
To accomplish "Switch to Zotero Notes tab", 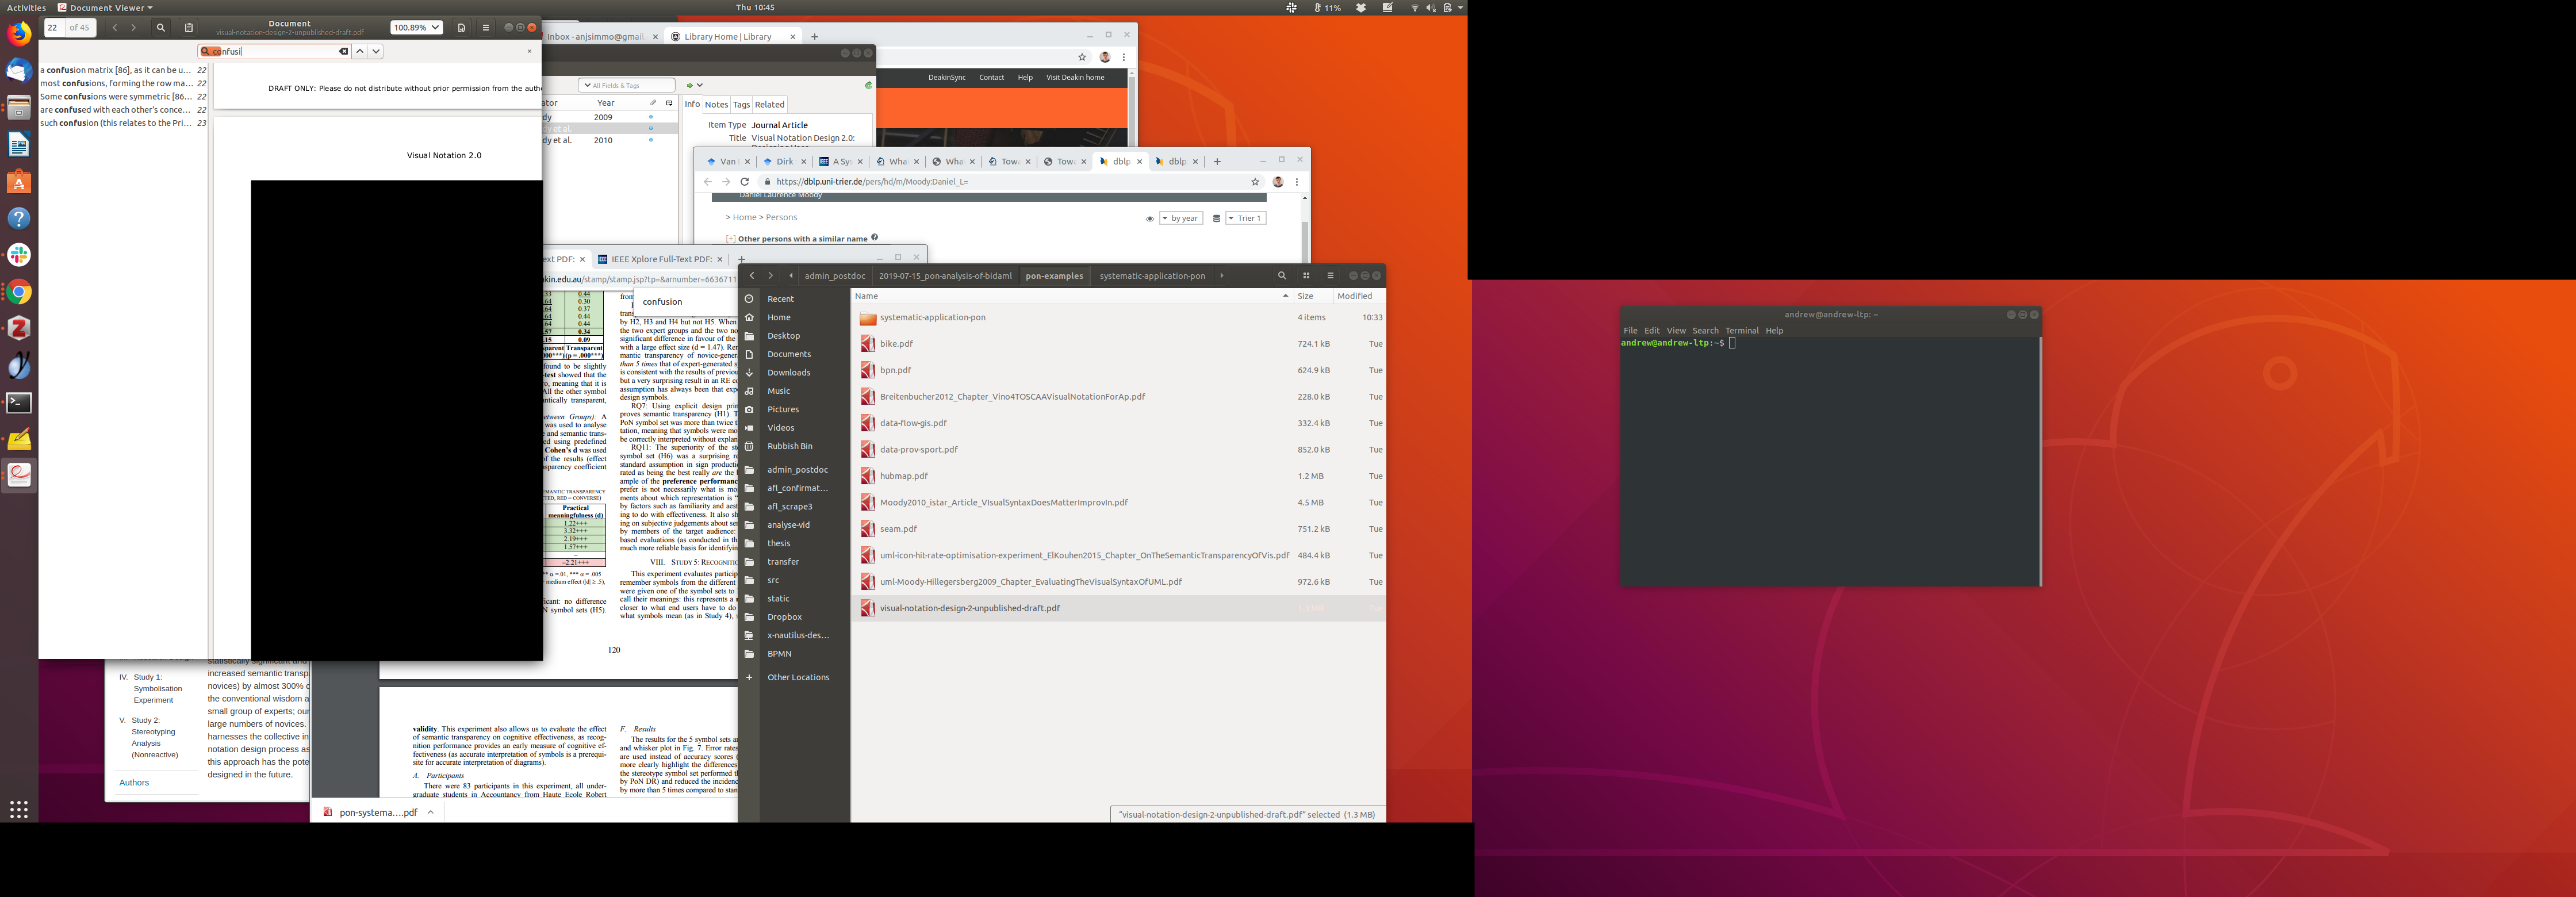I will pyautogui.click(x=716, y=104).
